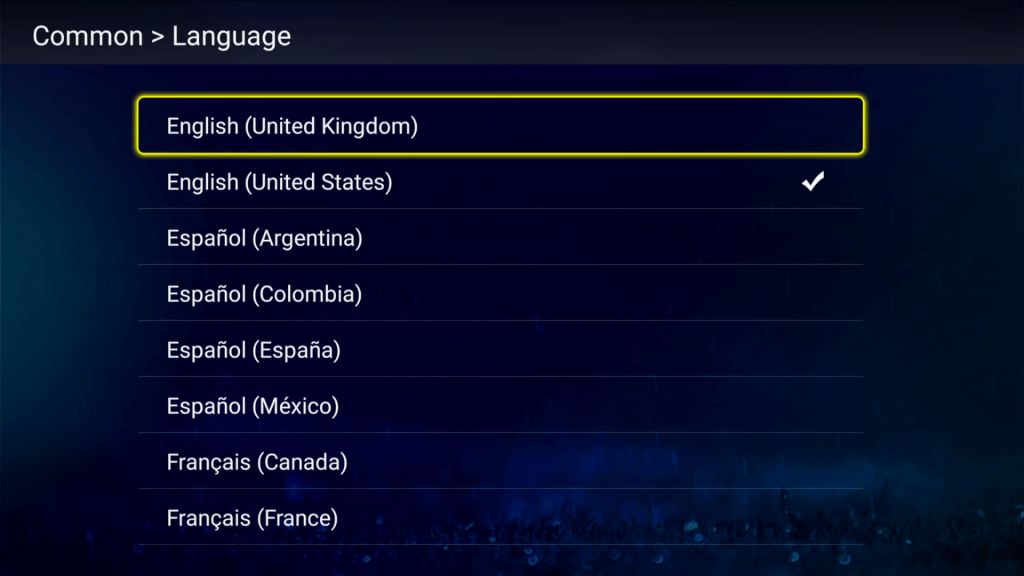
Task: Choose British English from the language list
Action: point(500,127)
